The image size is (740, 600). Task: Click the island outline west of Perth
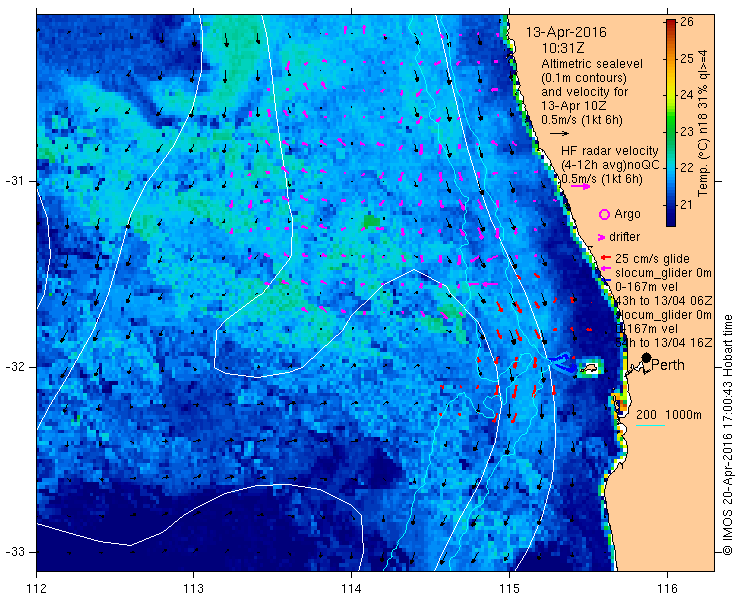tap(589, 367)
